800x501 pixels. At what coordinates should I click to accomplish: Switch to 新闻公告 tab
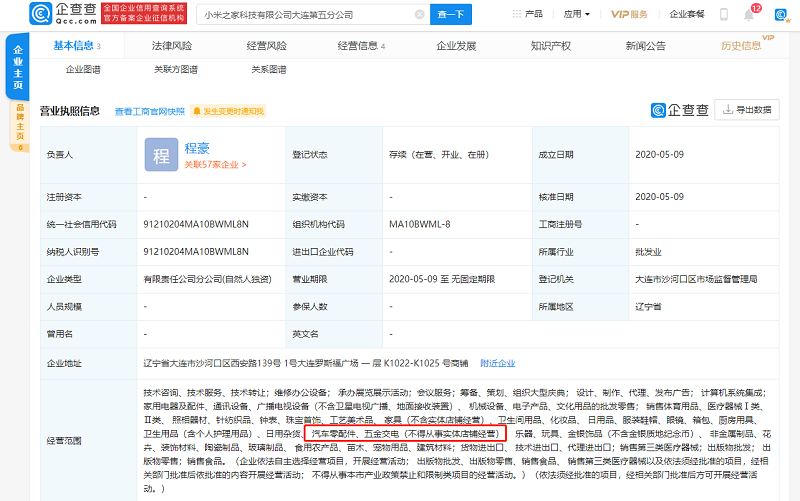[x=645, y=45]
